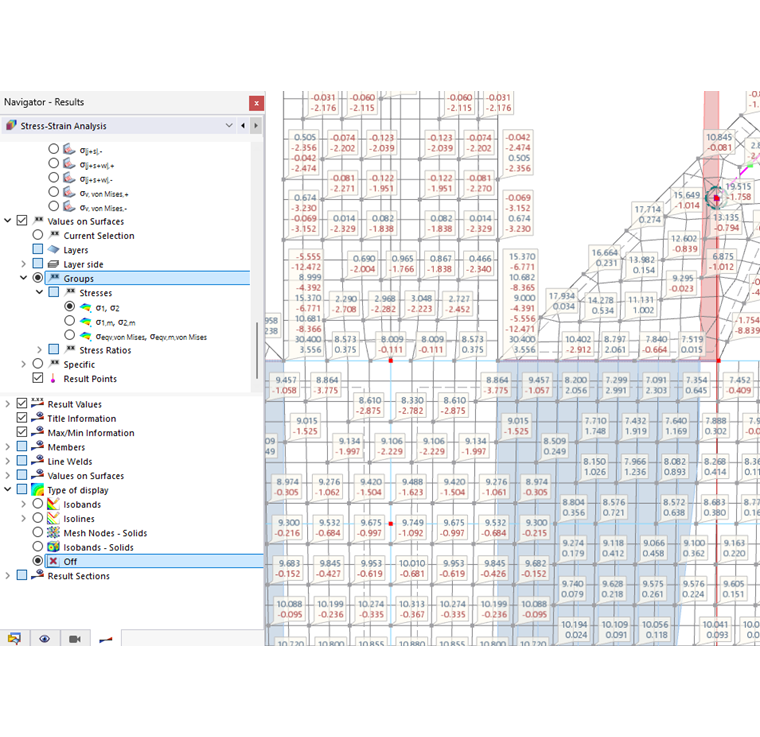This screenshot has width=760, height=737.
Task: Click the Layer side icon
Action: pyautogui.click(x=53, y=264)
